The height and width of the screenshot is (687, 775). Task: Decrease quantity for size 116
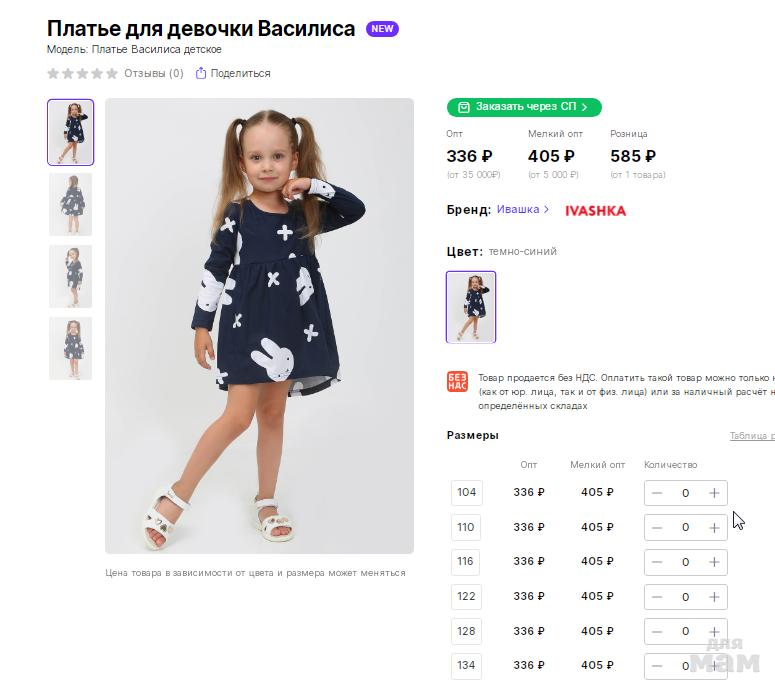[x=657, y=562]
